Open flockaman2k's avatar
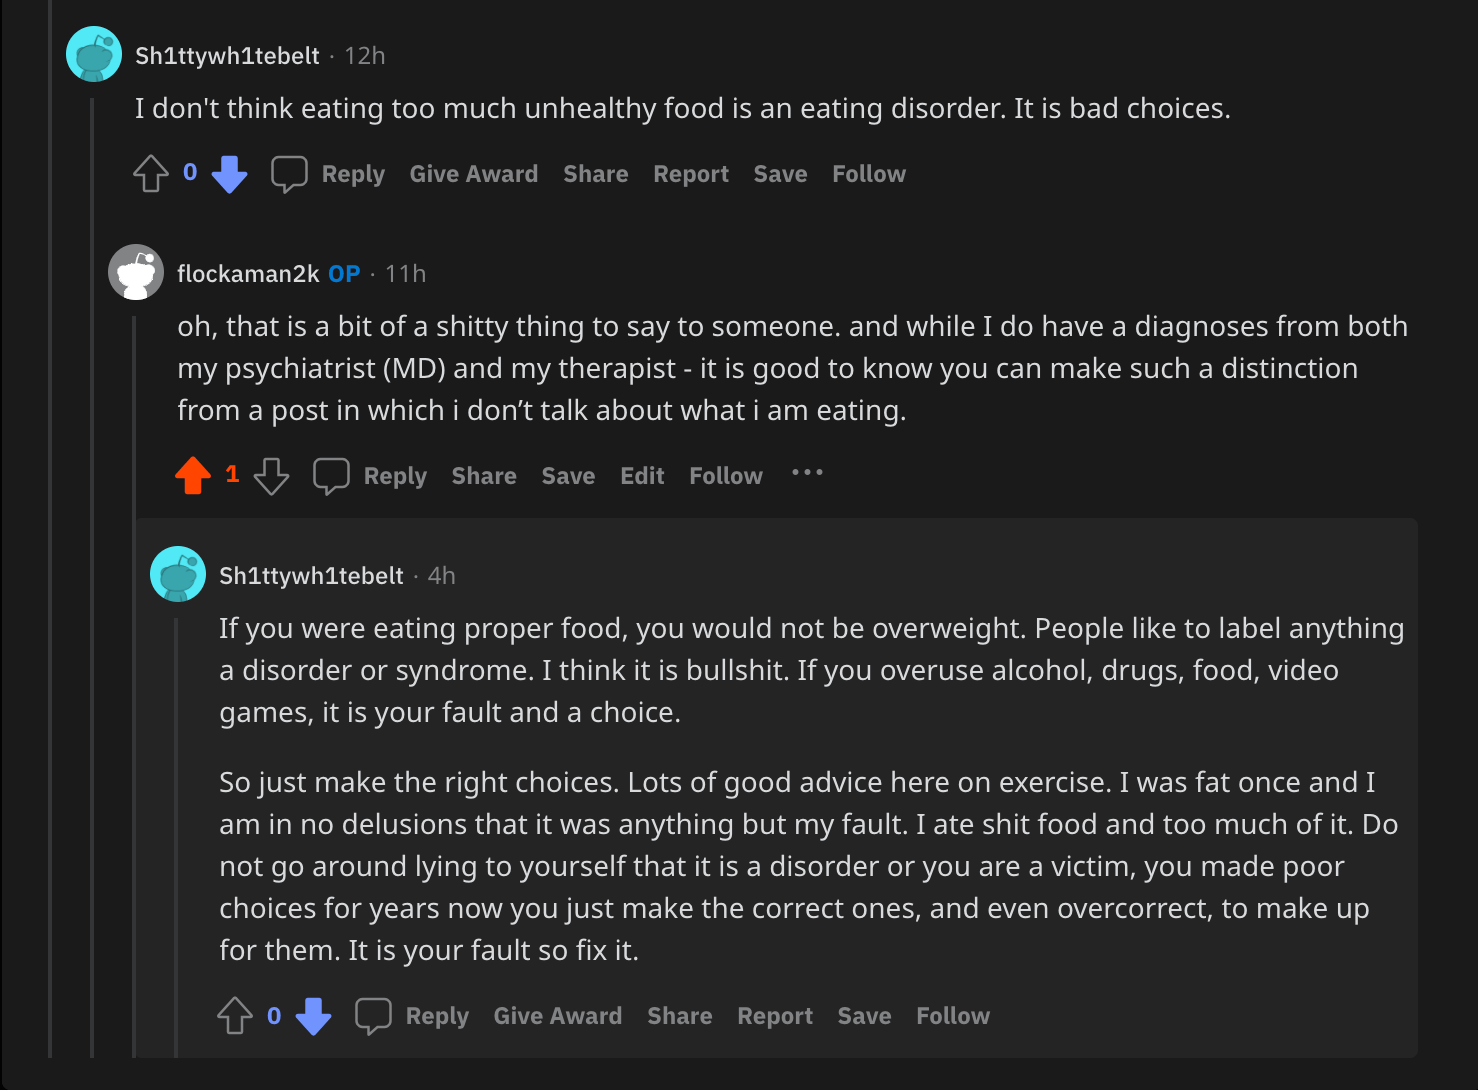Viewport: 1478px width, 1090px height. (135, 271)
